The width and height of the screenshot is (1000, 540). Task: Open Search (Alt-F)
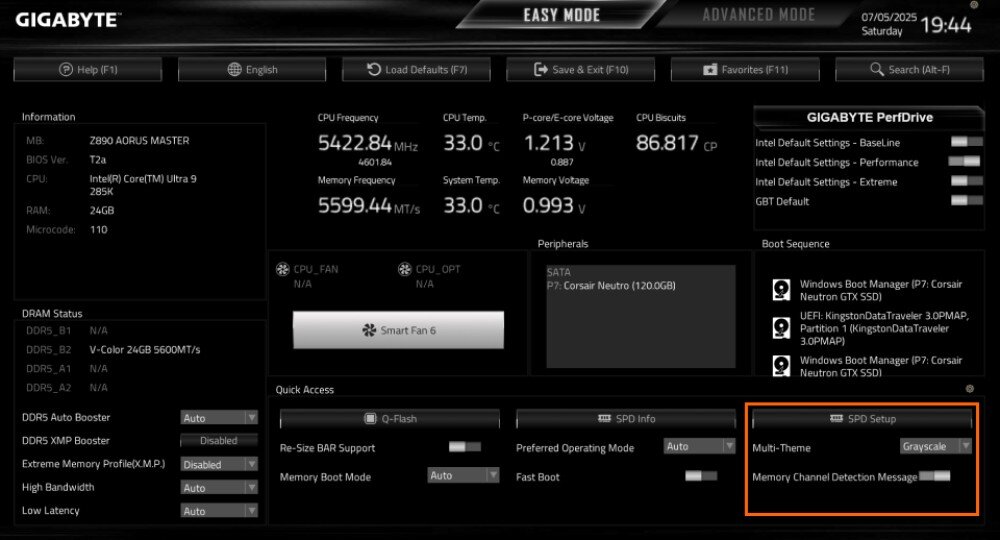910,69
